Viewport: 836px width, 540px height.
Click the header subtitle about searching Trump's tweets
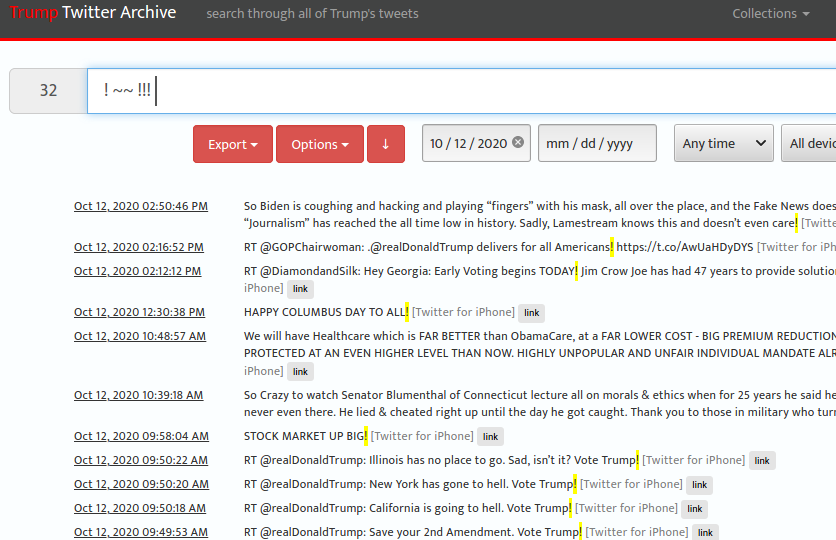pos(312,13)
